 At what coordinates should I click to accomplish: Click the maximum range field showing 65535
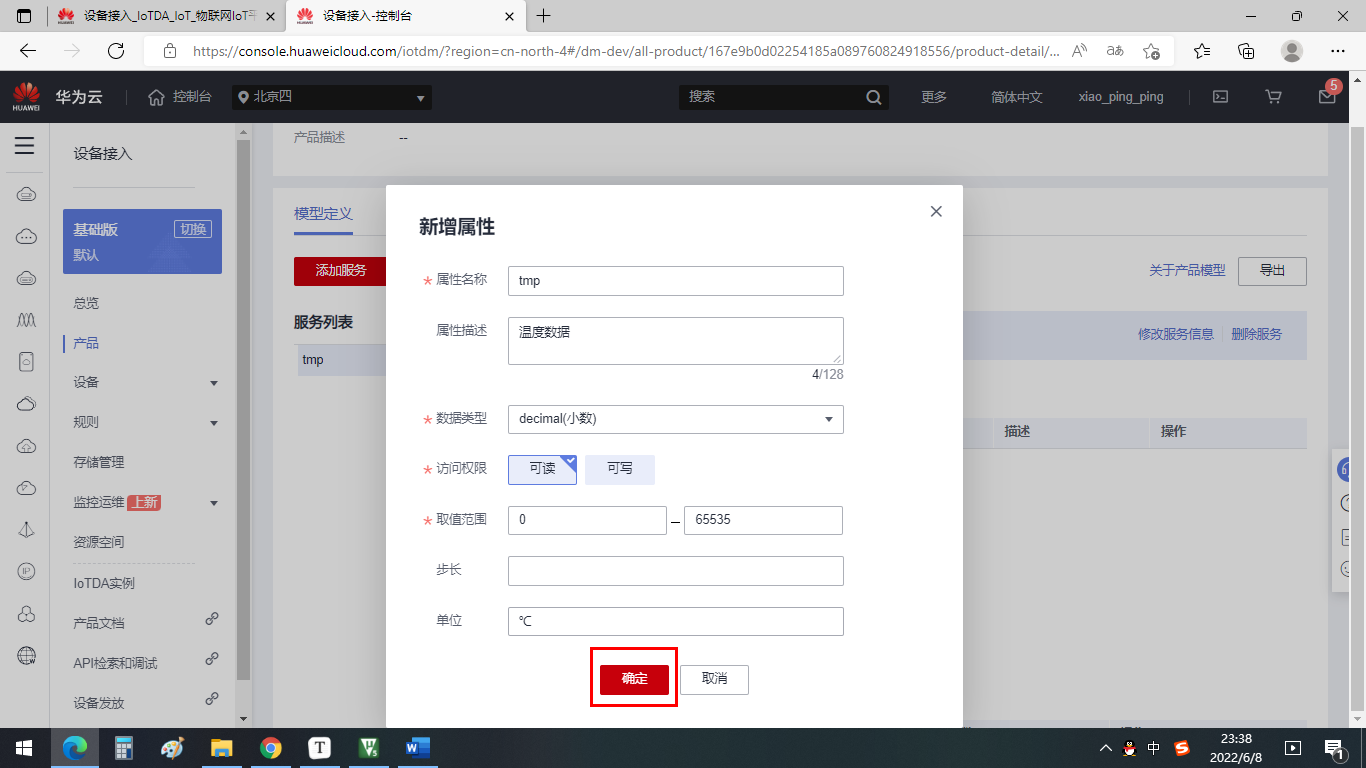coord(763,521)
